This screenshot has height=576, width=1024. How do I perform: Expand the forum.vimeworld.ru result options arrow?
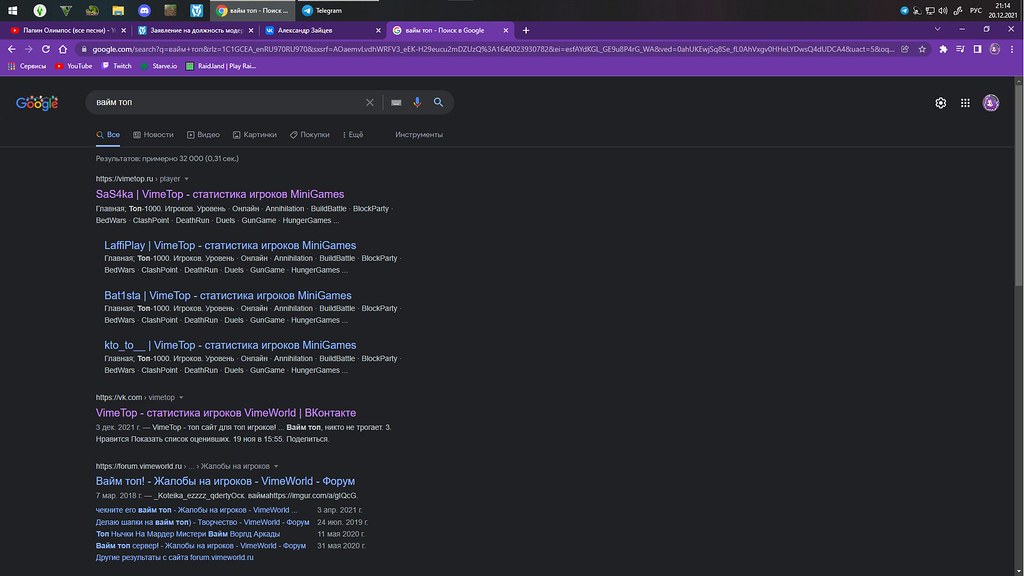tap(275, 466)
